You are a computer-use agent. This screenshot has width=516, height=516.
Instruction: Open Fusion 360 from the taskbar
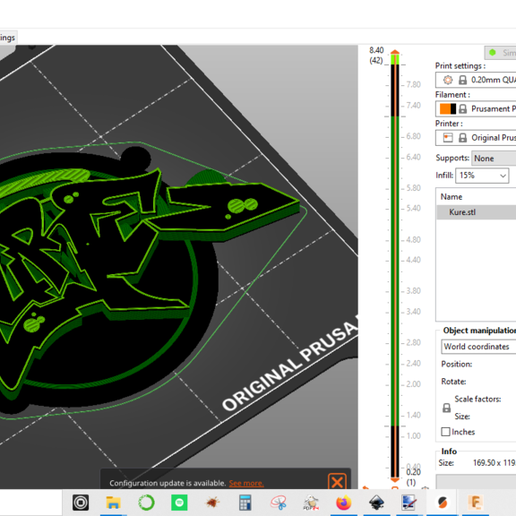coord(476,502)
